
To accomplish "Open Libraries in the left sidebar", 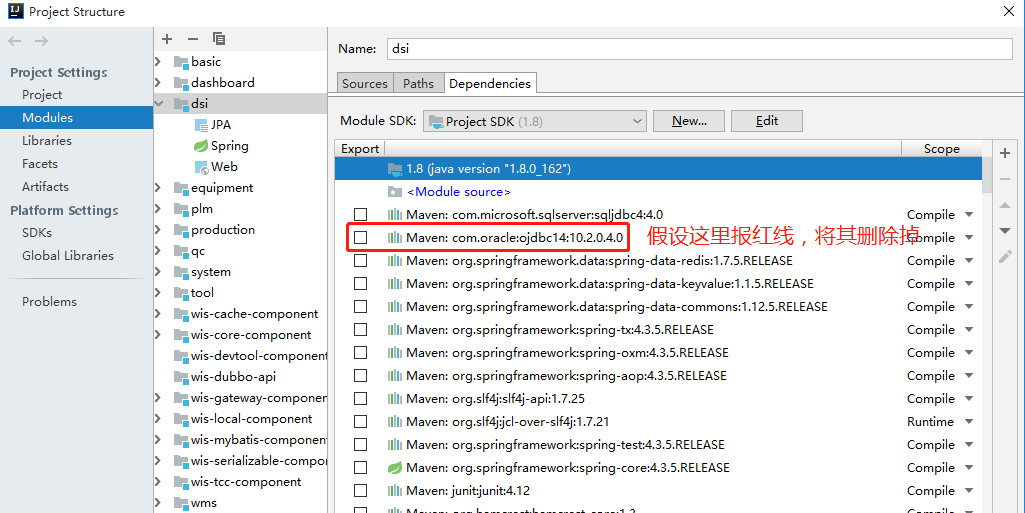I will point(47,141).
